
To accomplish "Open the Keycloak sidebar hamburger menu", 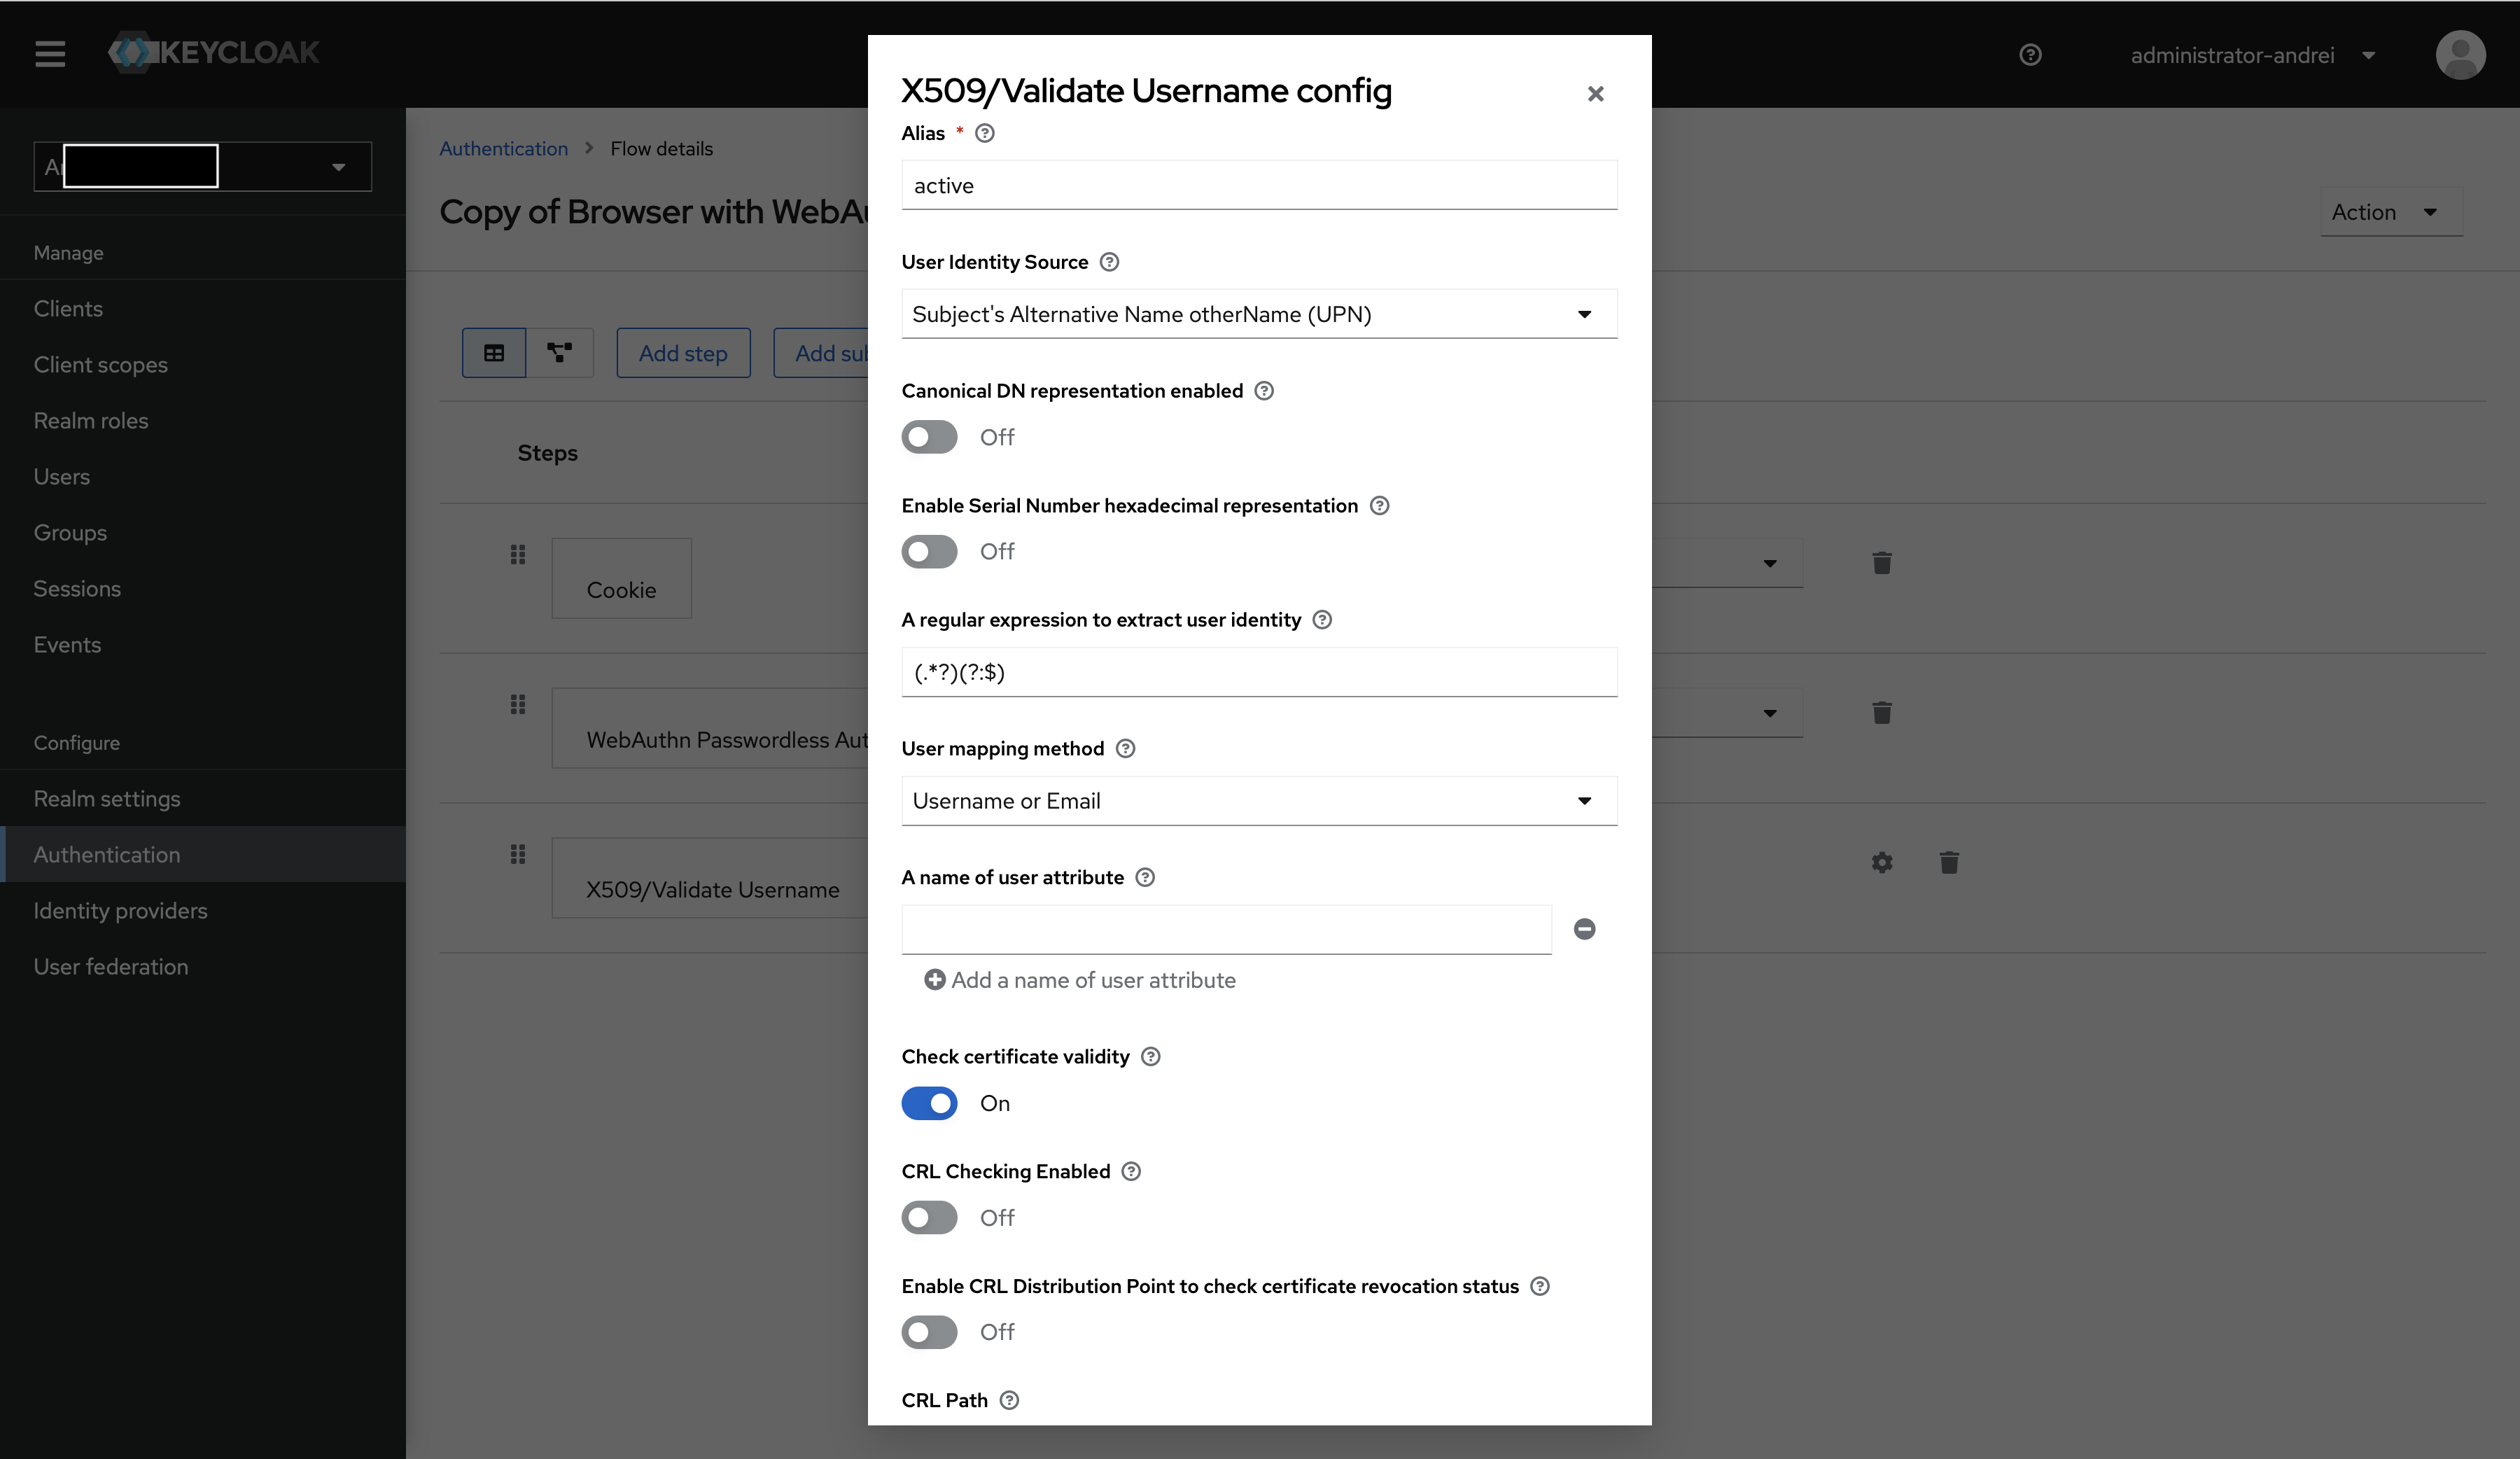I will click(x=49, y=54).
